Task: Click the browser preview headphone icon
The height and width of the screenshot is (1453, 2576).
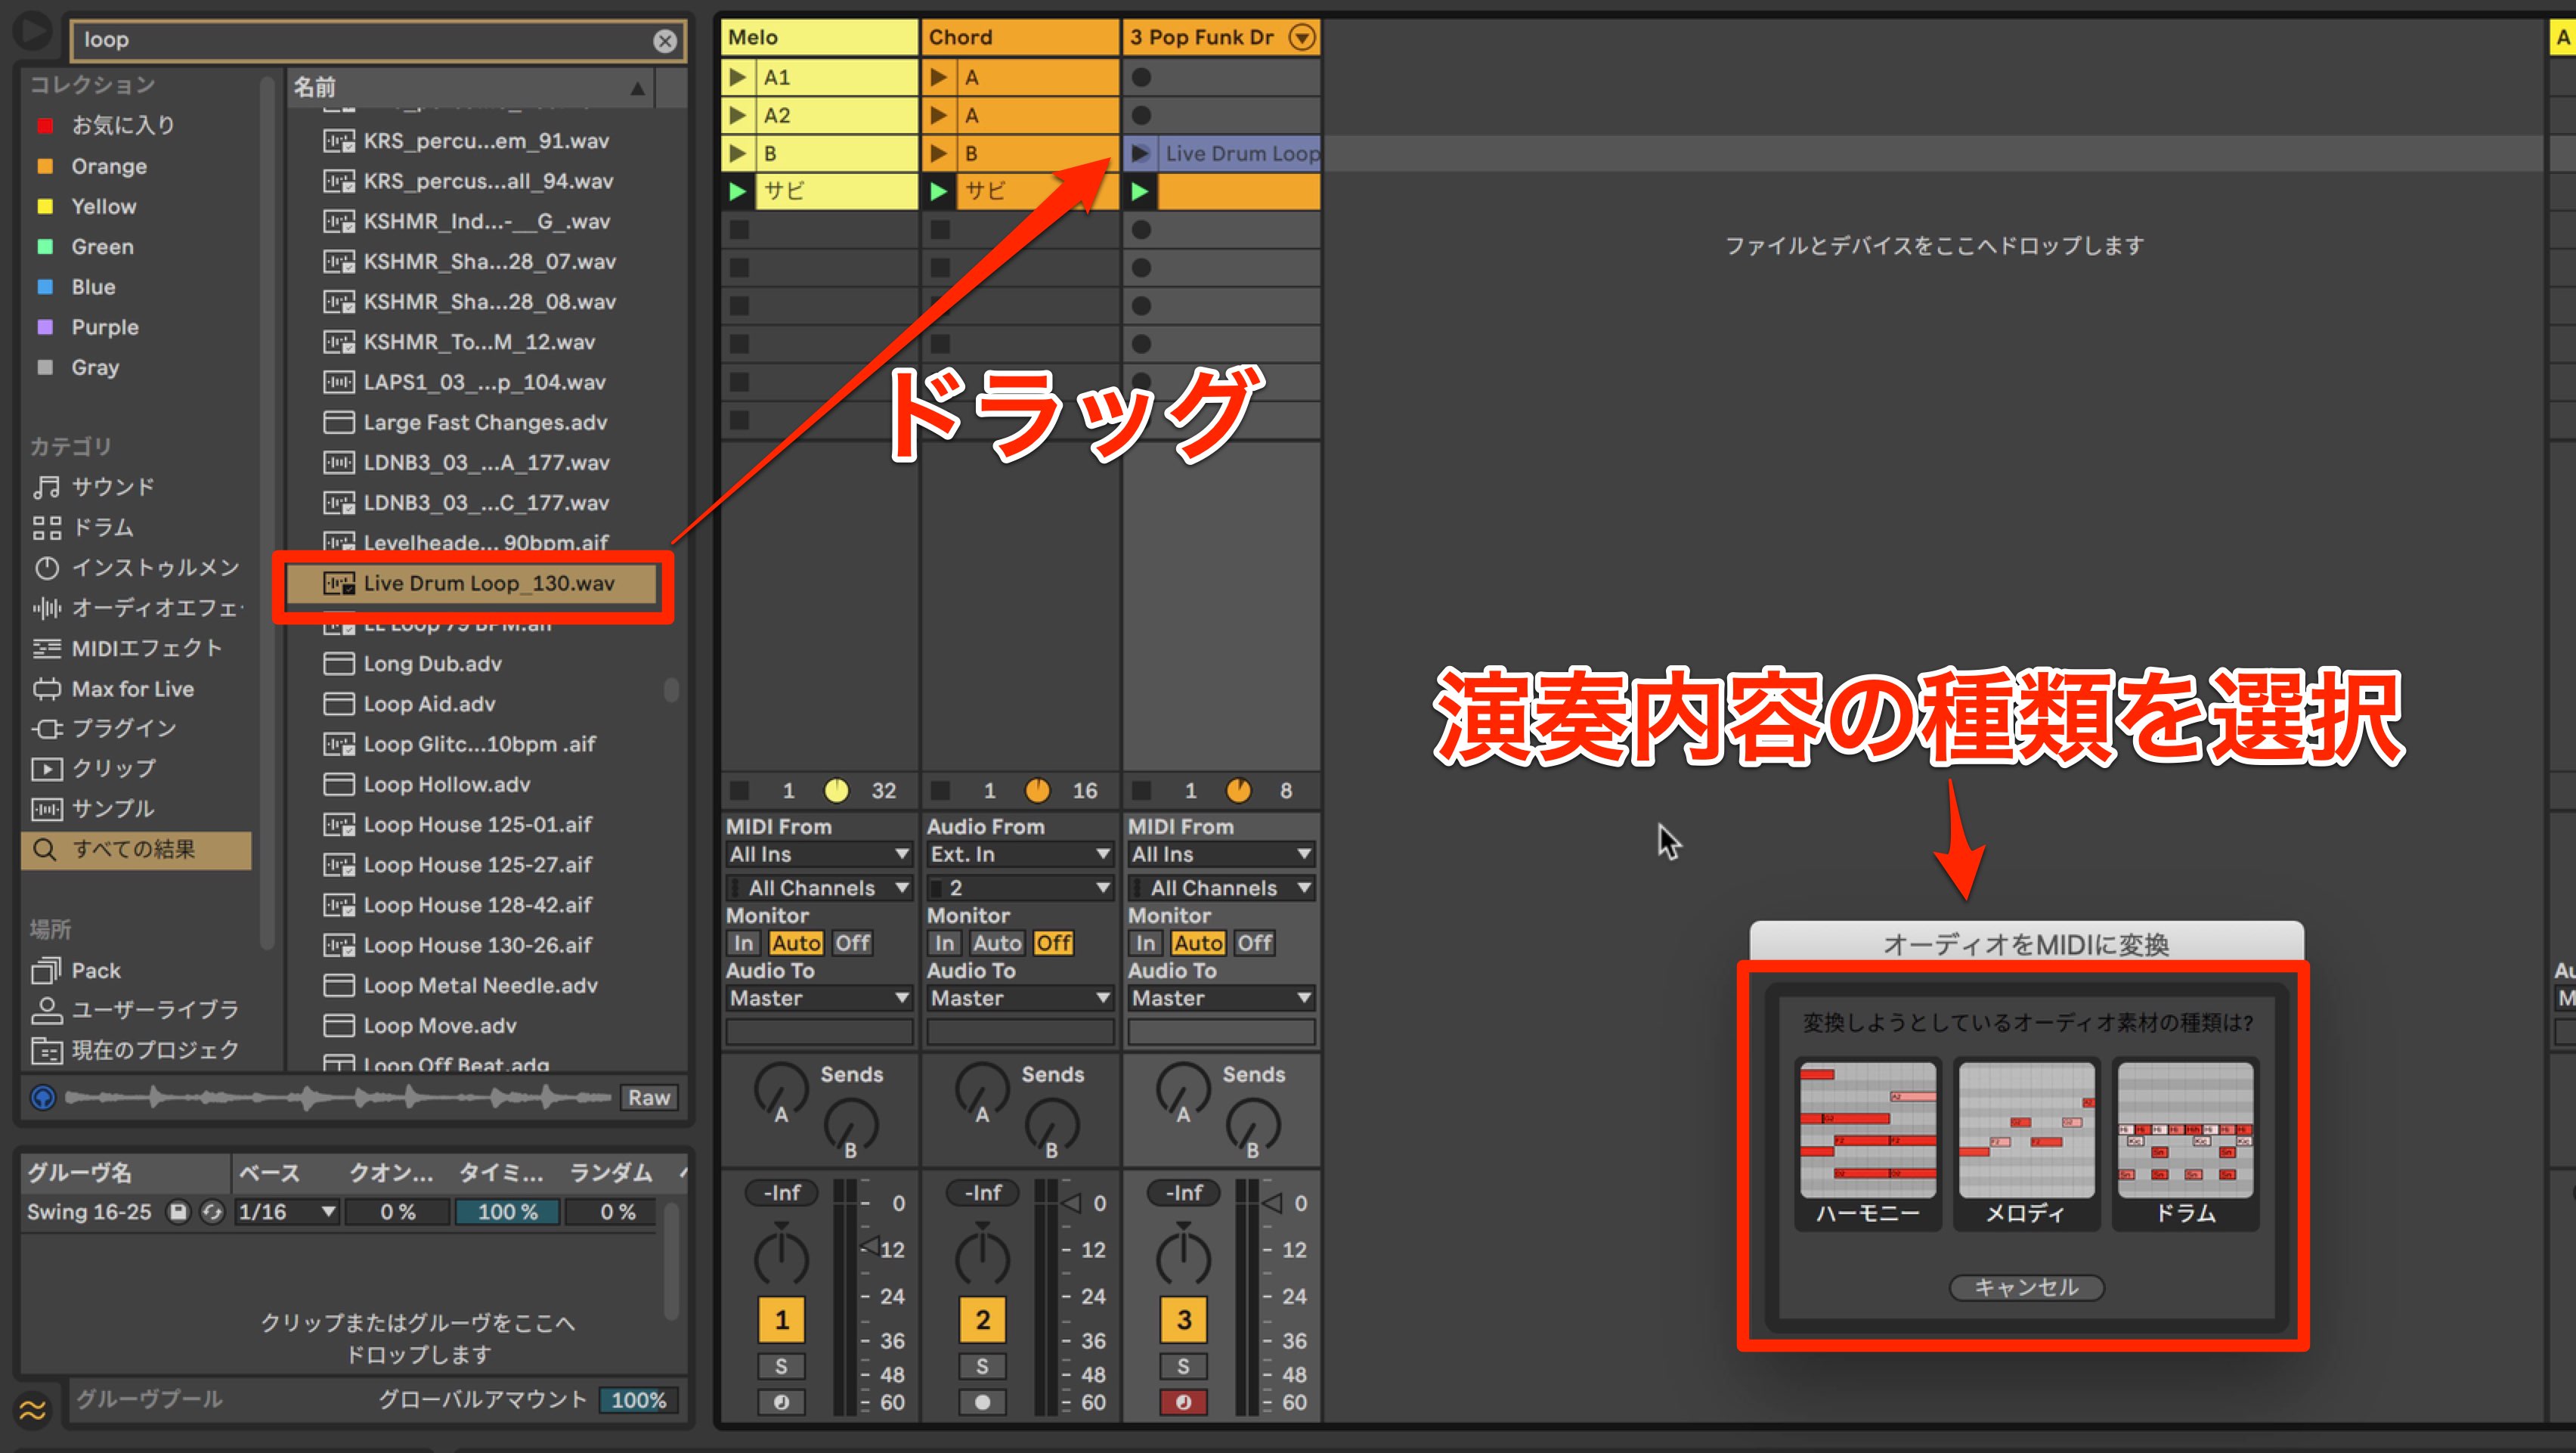Action: click(x=43, y=1097)
